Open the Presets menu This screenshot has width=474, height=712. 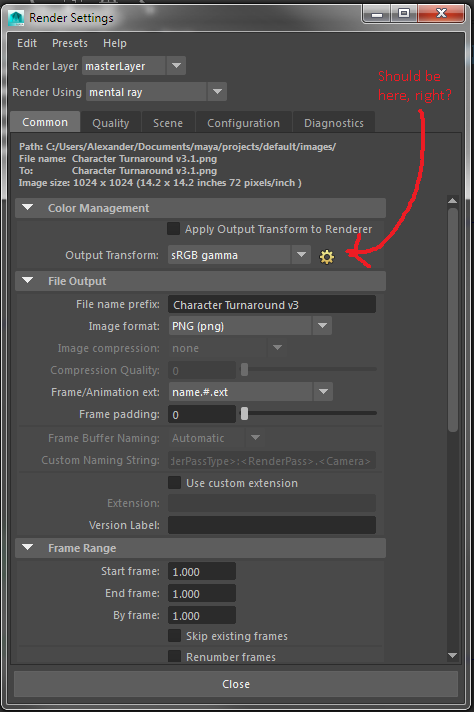pos(70,43)
